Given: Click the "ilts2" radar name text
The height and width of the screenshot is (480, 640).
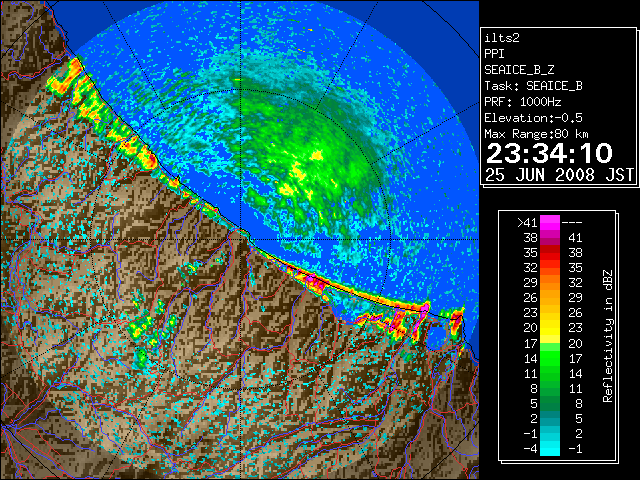Looking at the screenshot, I should click(x=502, y=38).
